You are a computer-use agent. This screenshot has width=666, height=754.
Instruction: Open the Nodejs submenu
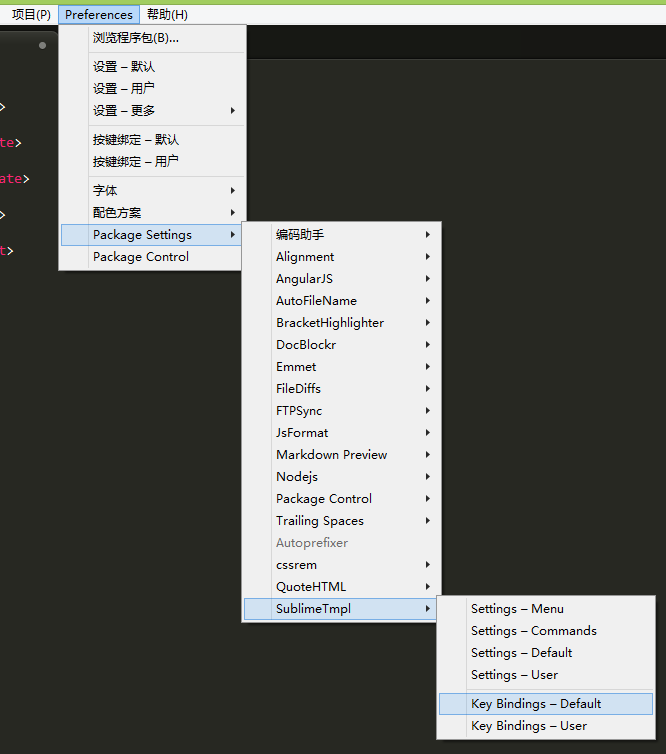coord(341,477)
